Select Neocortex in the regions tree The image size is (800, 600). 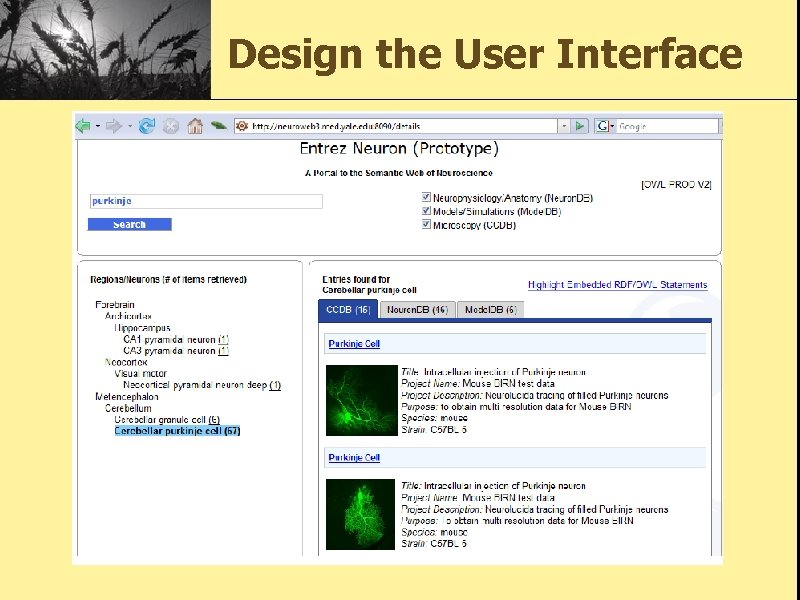126,362
